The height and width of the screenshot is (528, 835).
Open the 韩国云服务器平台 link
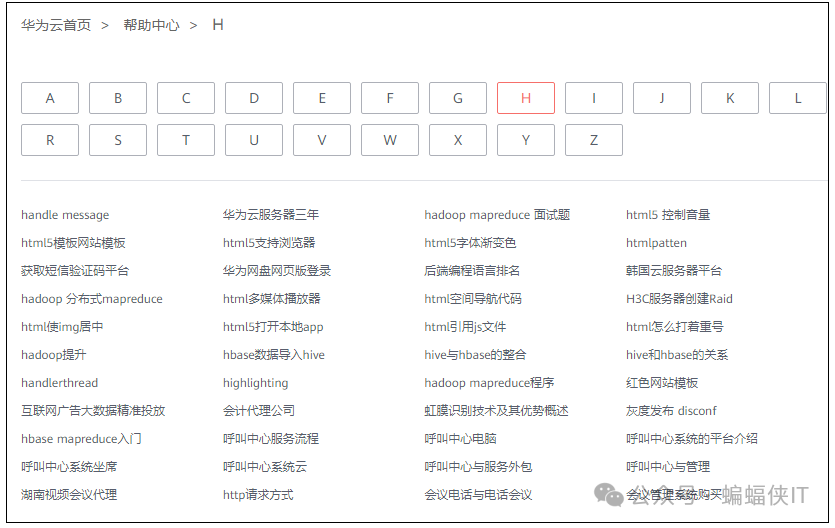[674, 271]
